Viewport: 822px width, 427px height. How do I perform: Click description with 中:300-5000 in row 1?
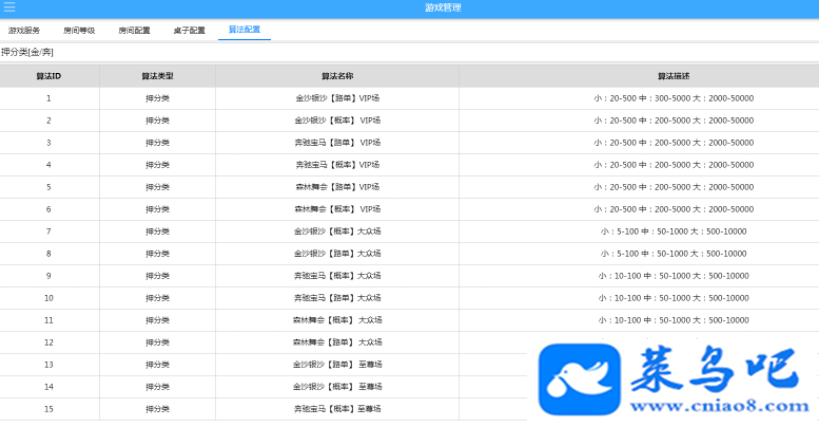674,98
